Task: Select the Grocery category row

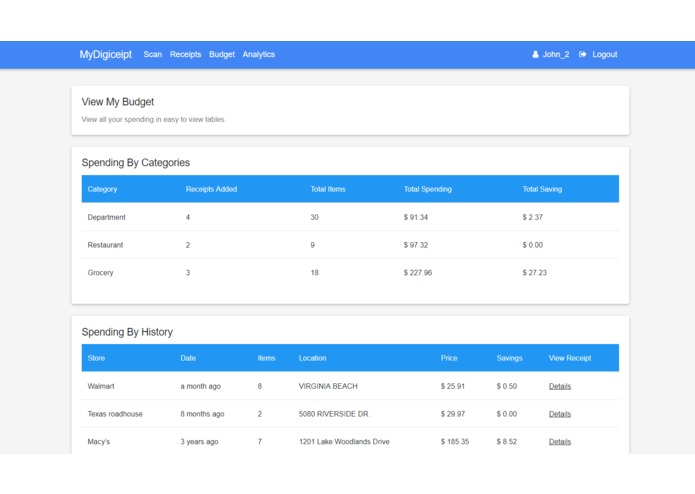Action: point(350,273)
